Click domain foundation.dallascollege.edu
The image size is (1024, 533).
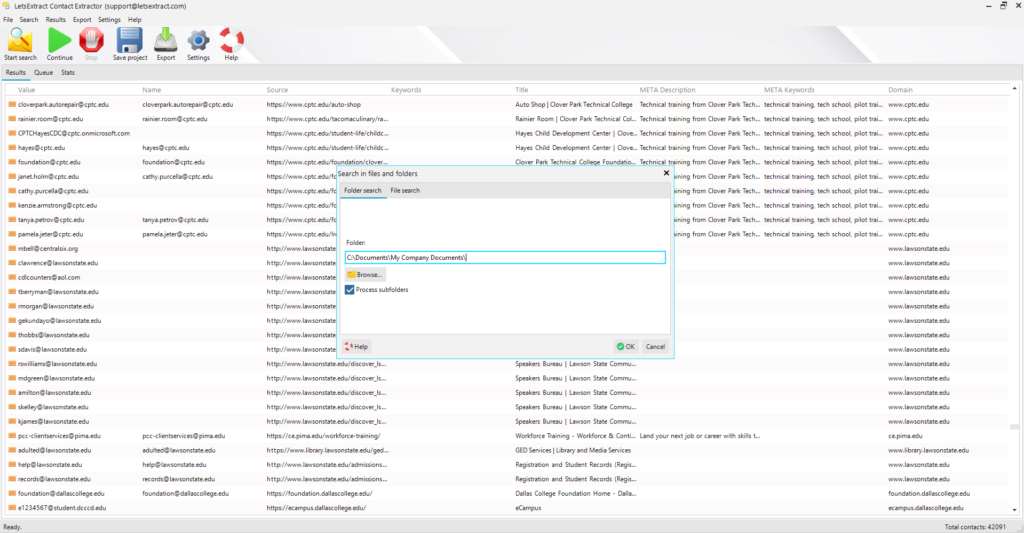tap(929, 494)
